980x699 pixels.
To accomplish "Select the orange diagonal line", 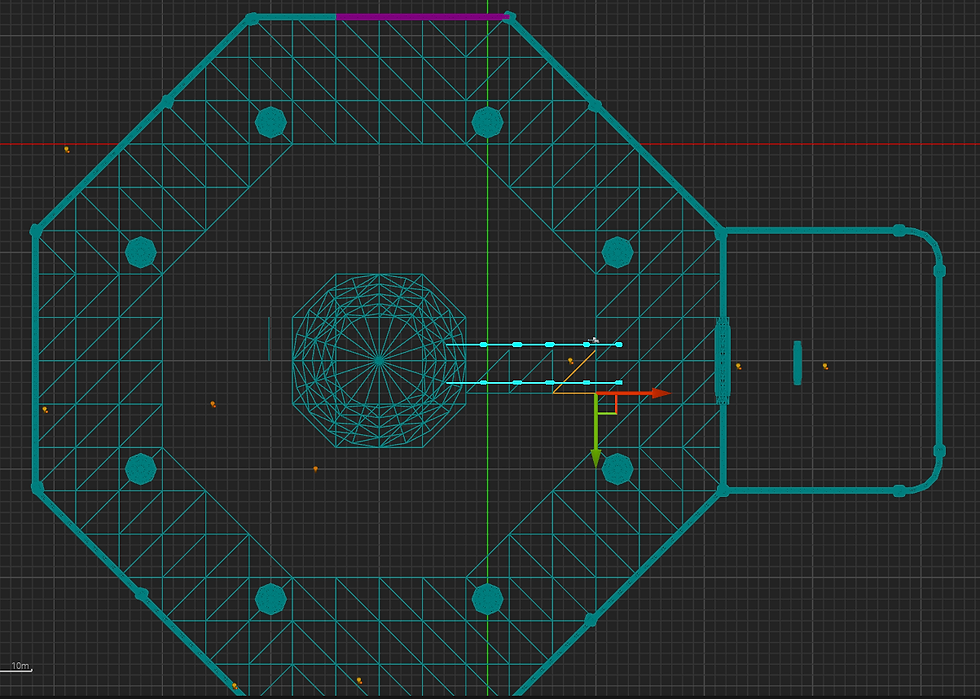I will pos(574,371).
